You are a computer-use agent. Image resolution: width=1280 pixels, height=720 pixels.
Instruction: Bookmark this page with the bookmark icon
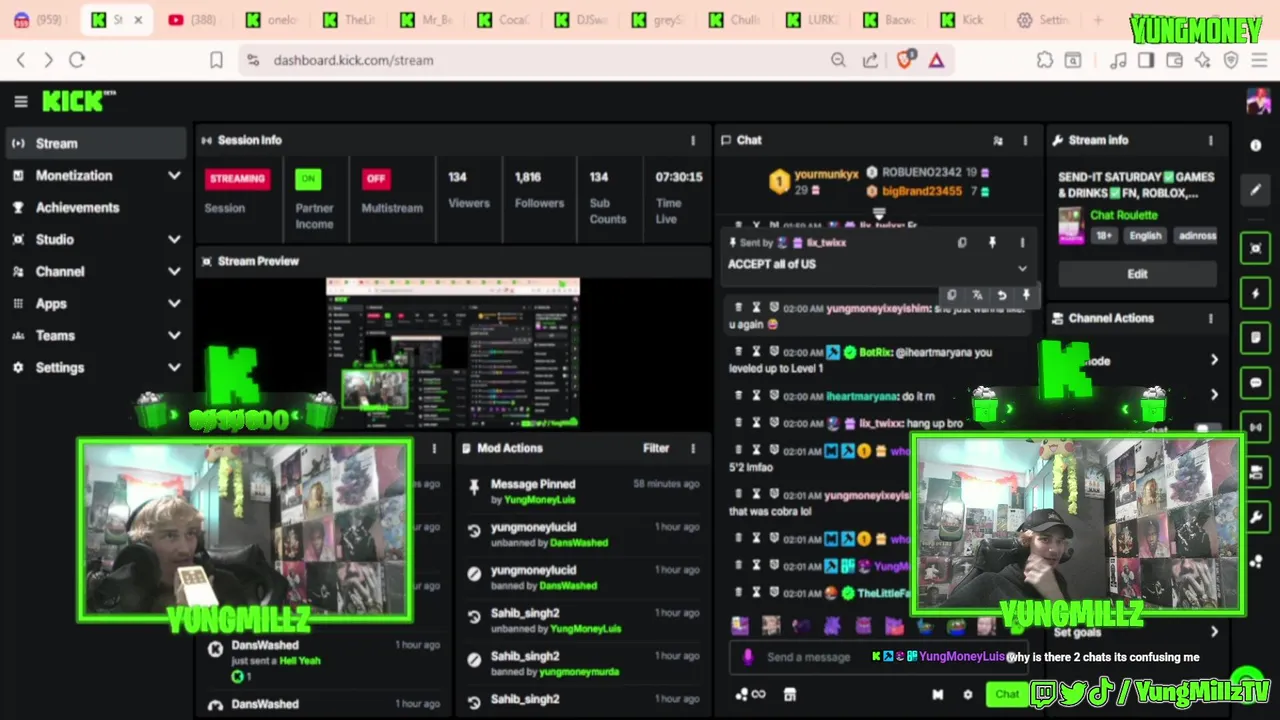pos(216,60)
